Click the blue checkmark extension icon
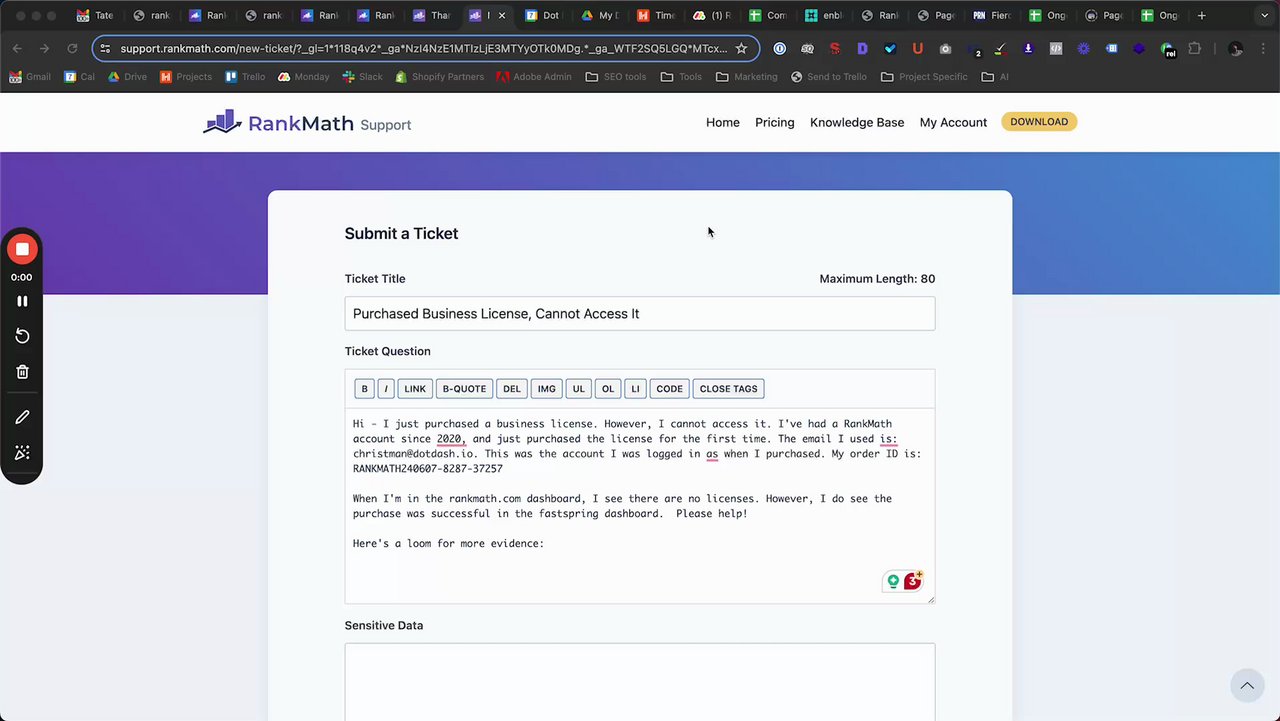This screenshot has height=721, width=1280. click(x=890, y=48)
